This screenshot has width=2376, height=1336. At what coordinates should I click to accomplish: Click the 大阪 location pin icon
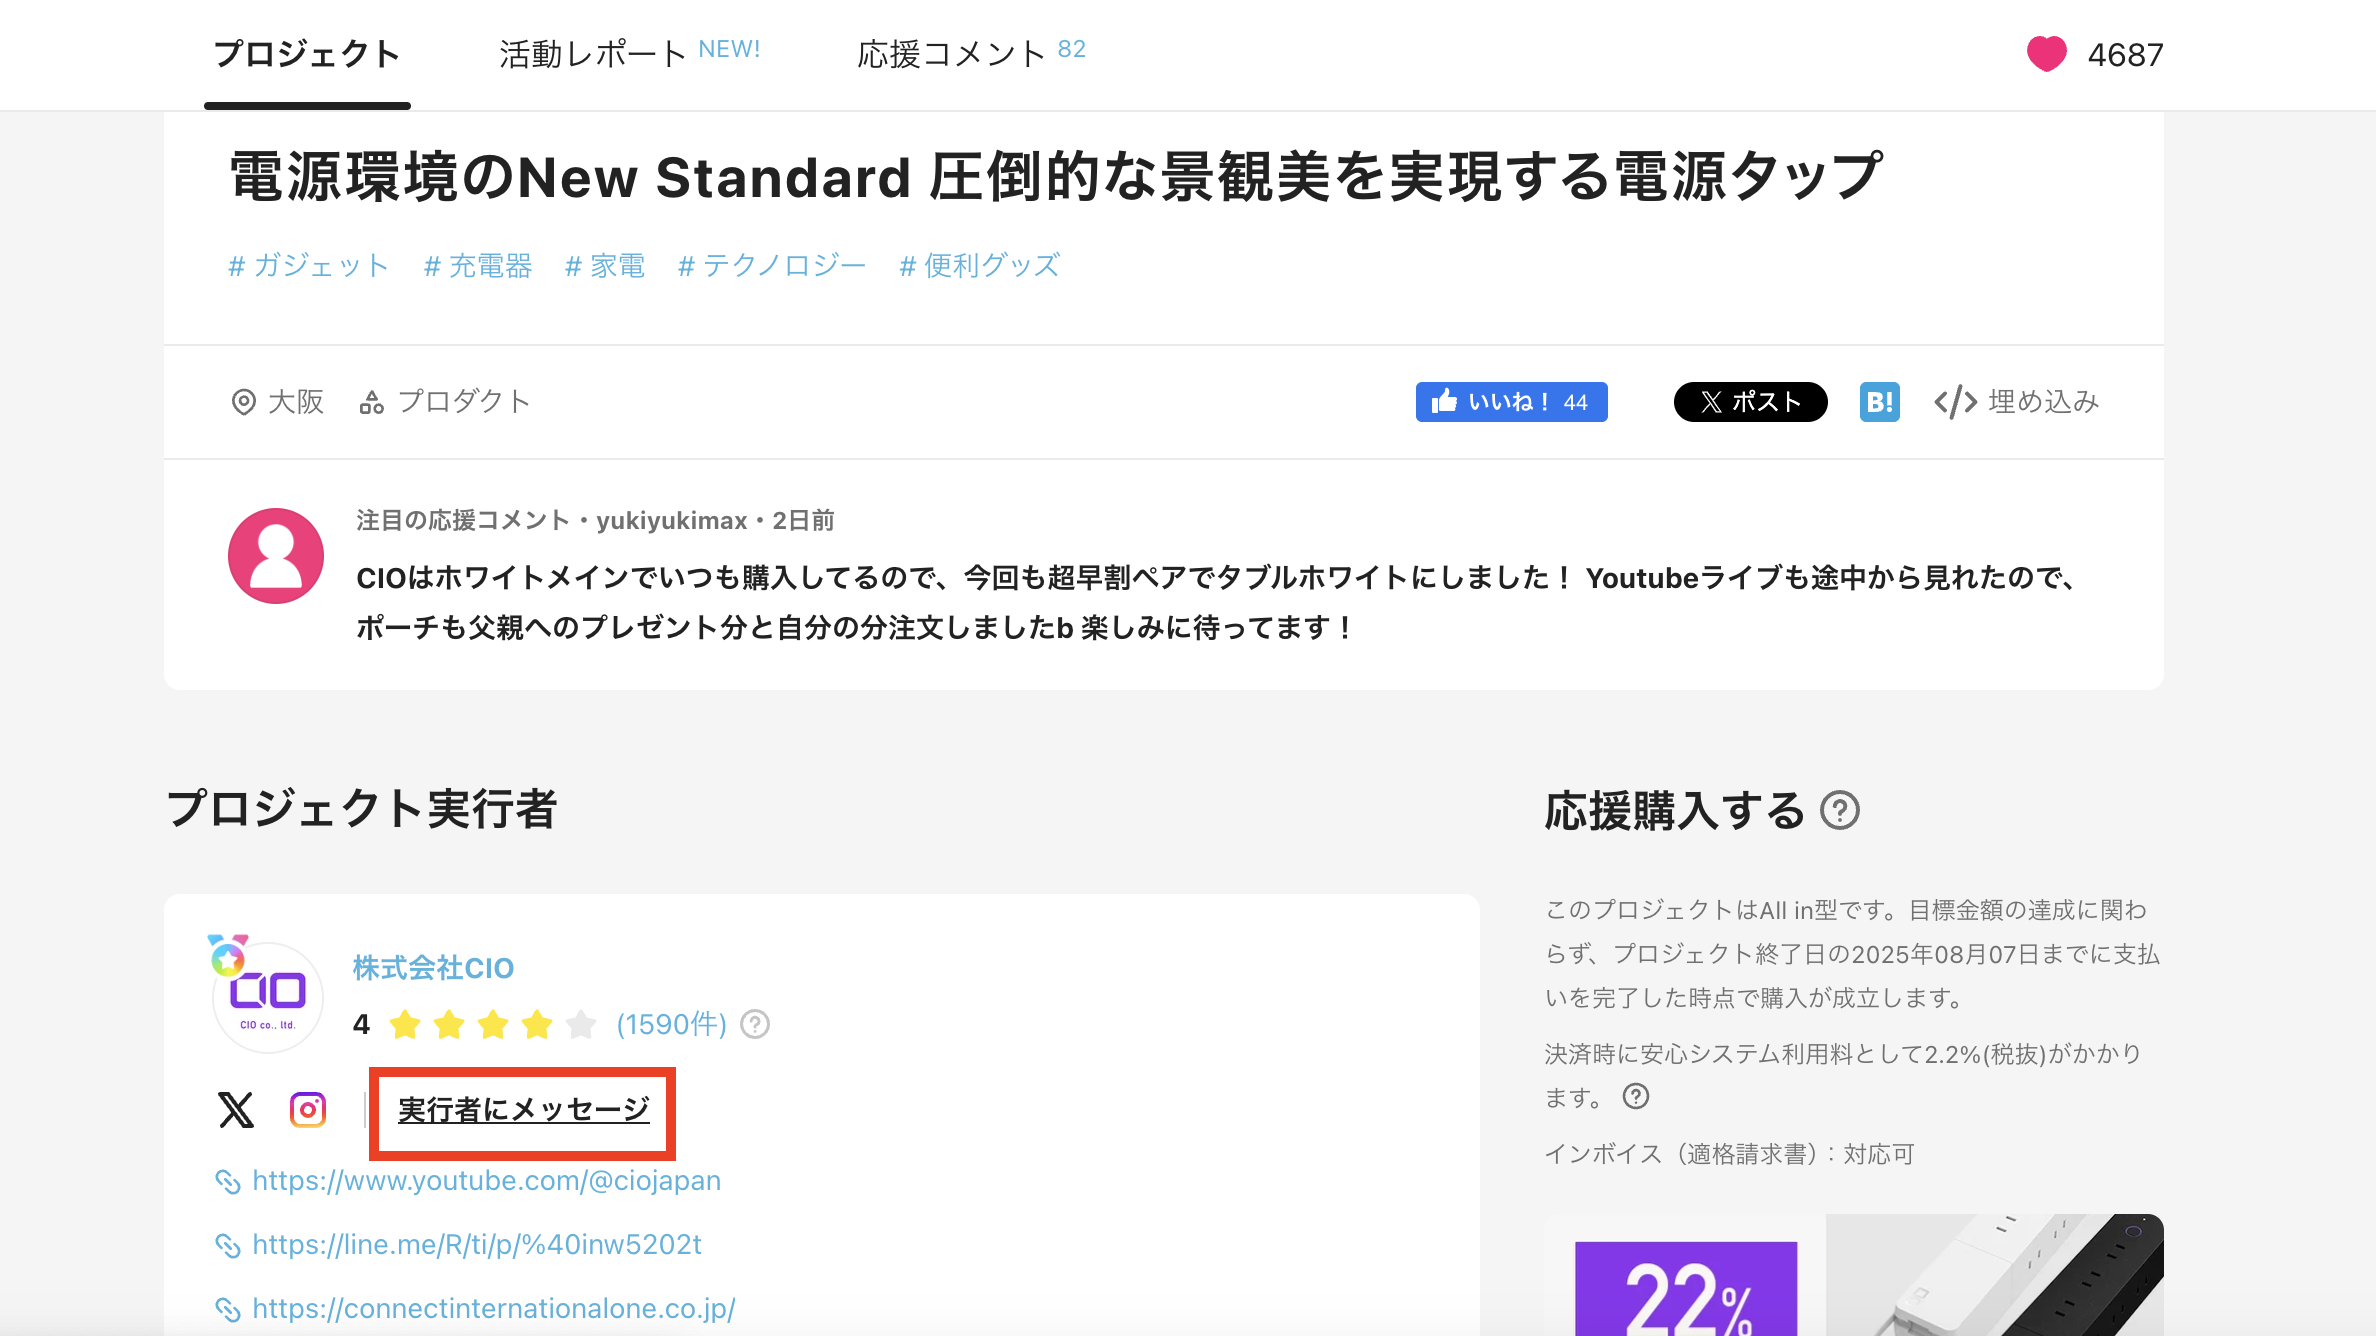point(243,402)
